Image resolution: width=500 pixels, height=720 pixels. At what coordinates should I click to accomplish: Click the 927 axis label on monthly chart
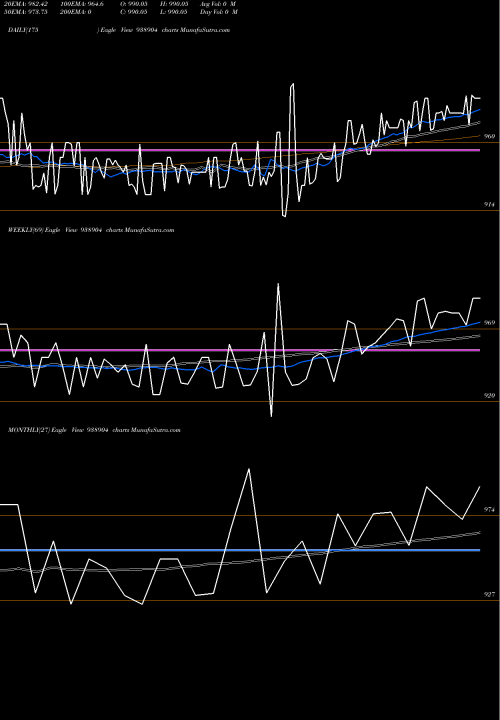coord(489,594)
